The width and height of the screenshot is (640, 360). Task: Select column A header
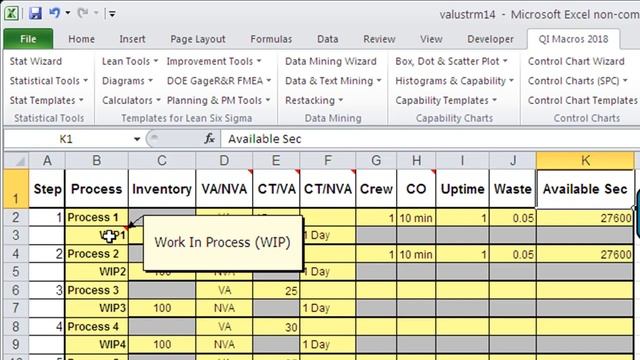click(x=47, y=160)
